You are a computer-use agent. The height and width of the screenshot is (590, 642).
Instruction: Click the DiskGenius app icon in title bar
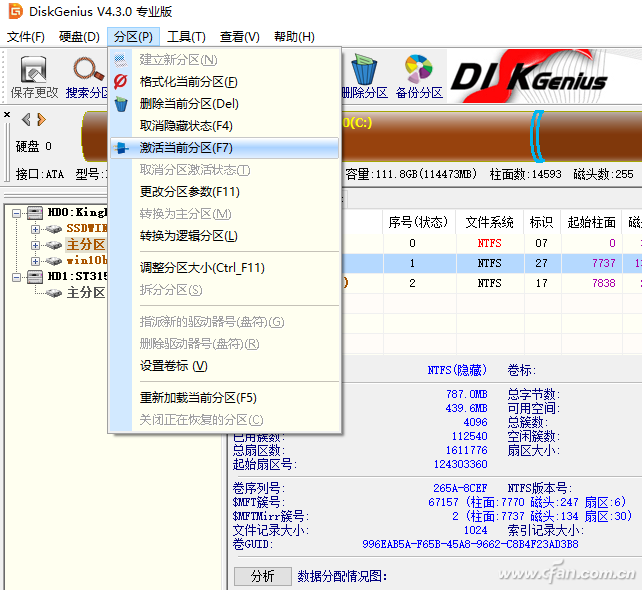pyautogui.click(x=16, y=11)
